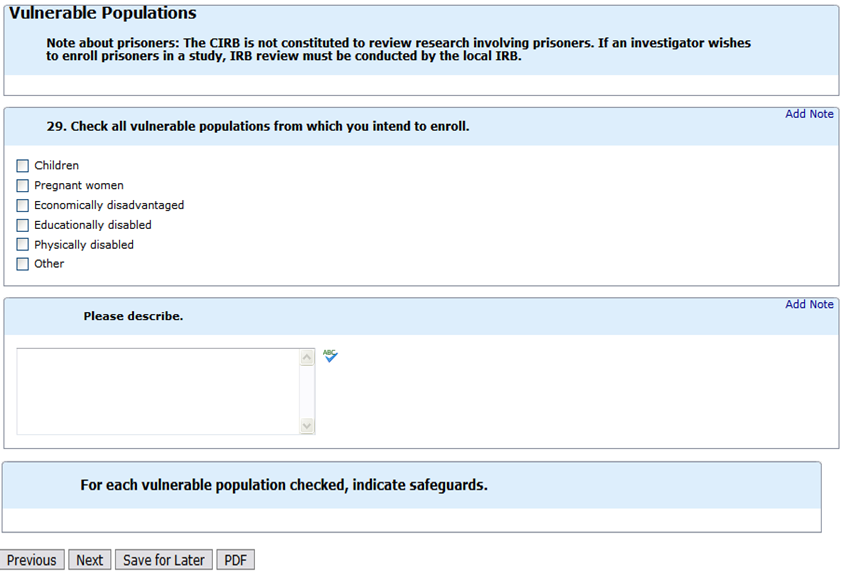Click the spell check icon beside the description box

tap(330, 355)
